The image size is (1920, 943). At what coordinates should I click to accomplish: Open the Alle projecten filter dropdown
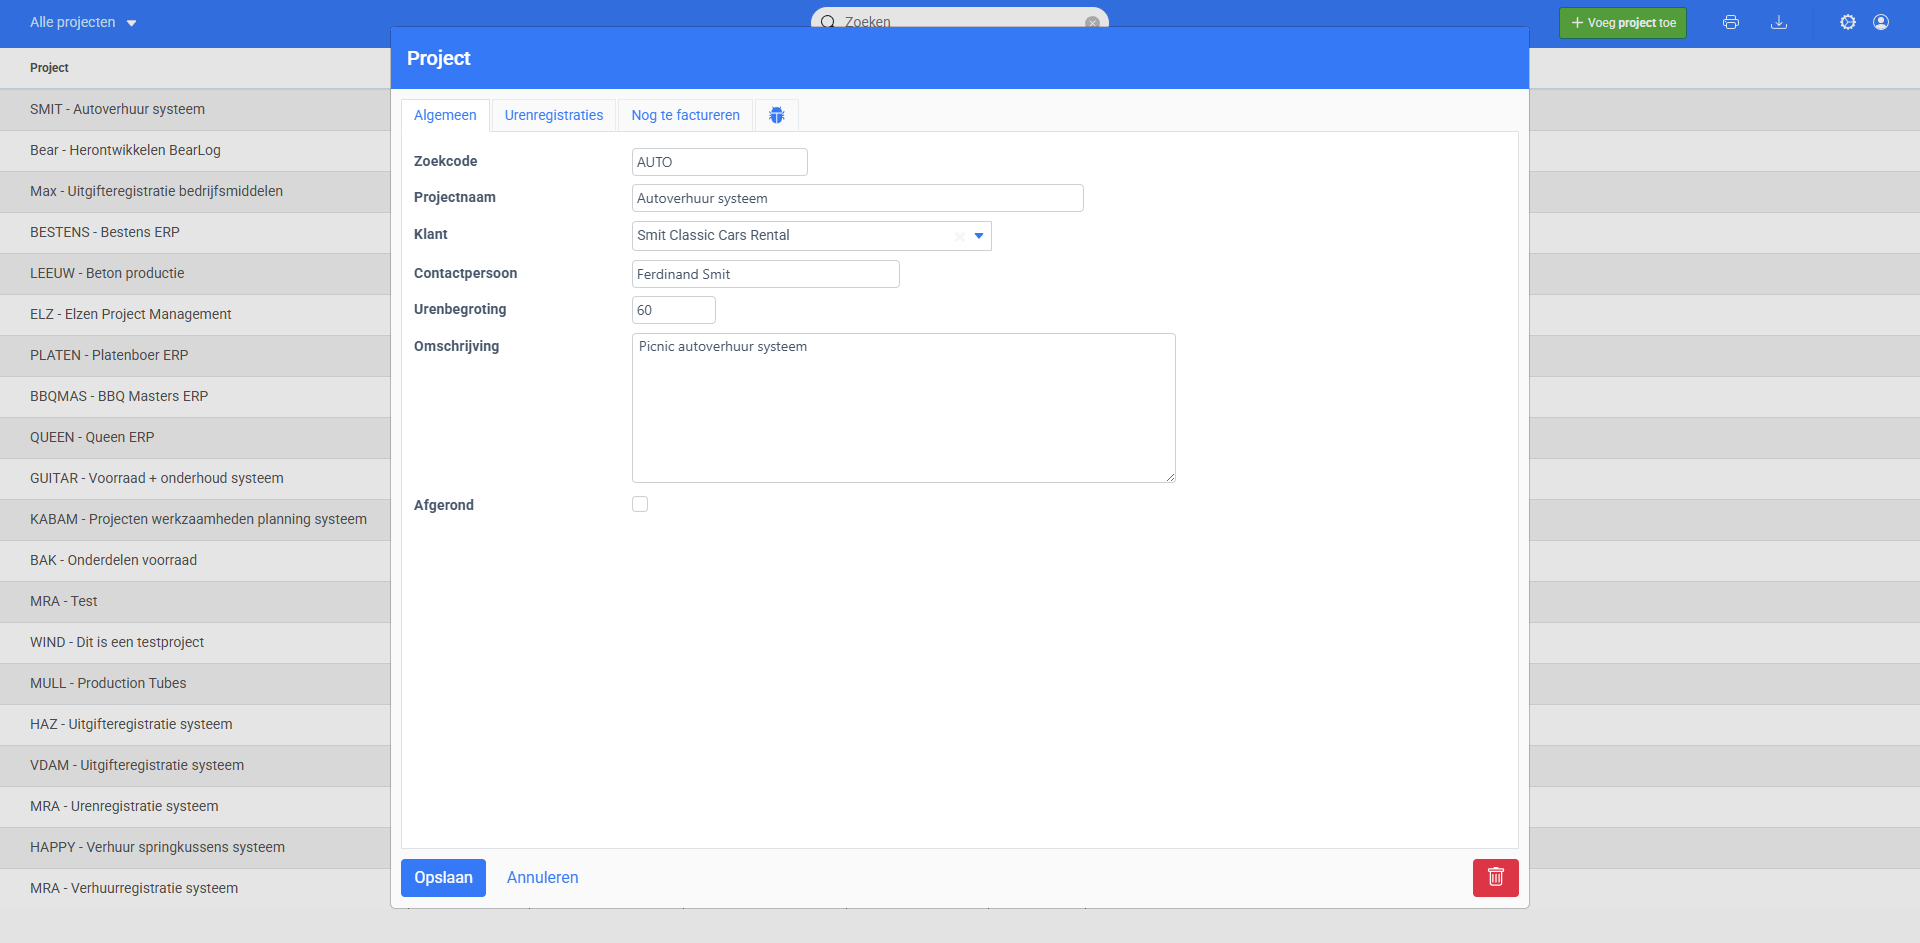pos(83,22)
